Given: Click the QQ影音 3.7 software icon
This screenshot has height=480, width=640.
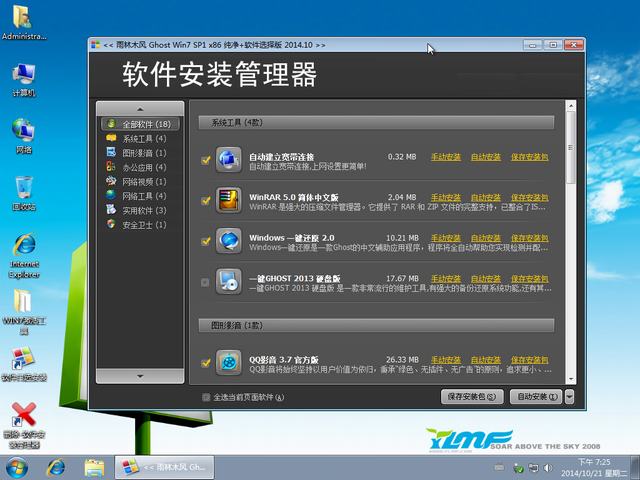Looking at the screenshot, I should pos(229,363).
